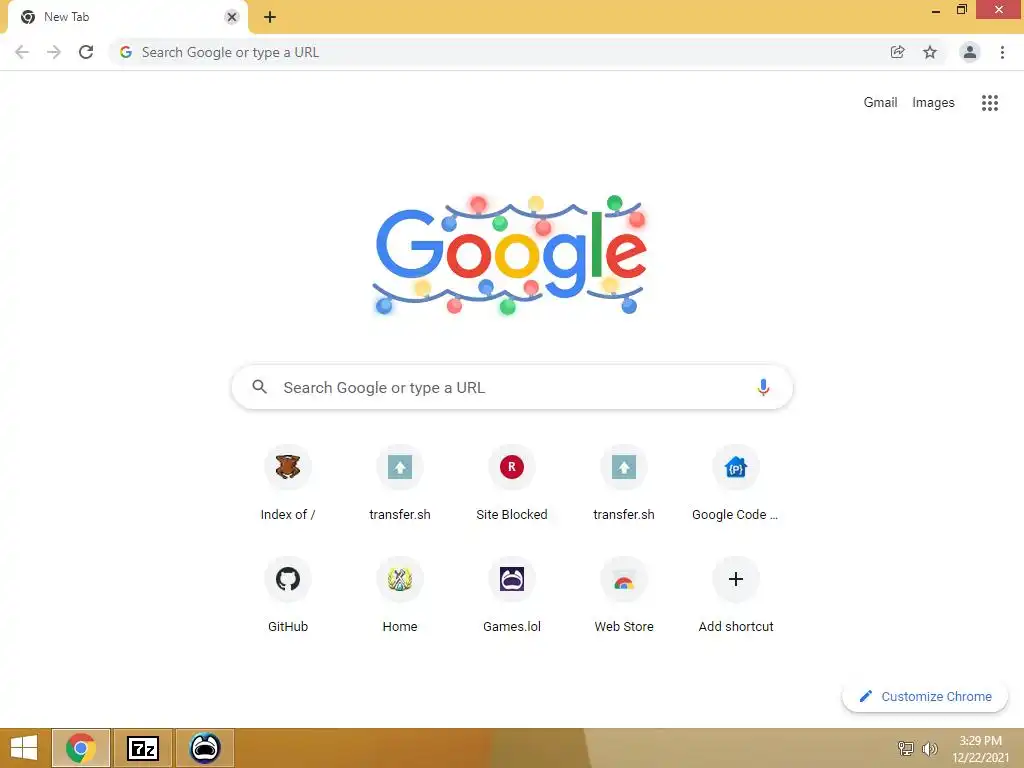Click the share page icon in address bar
This screenshot has height=768, width=1024.
pos(897,52)
